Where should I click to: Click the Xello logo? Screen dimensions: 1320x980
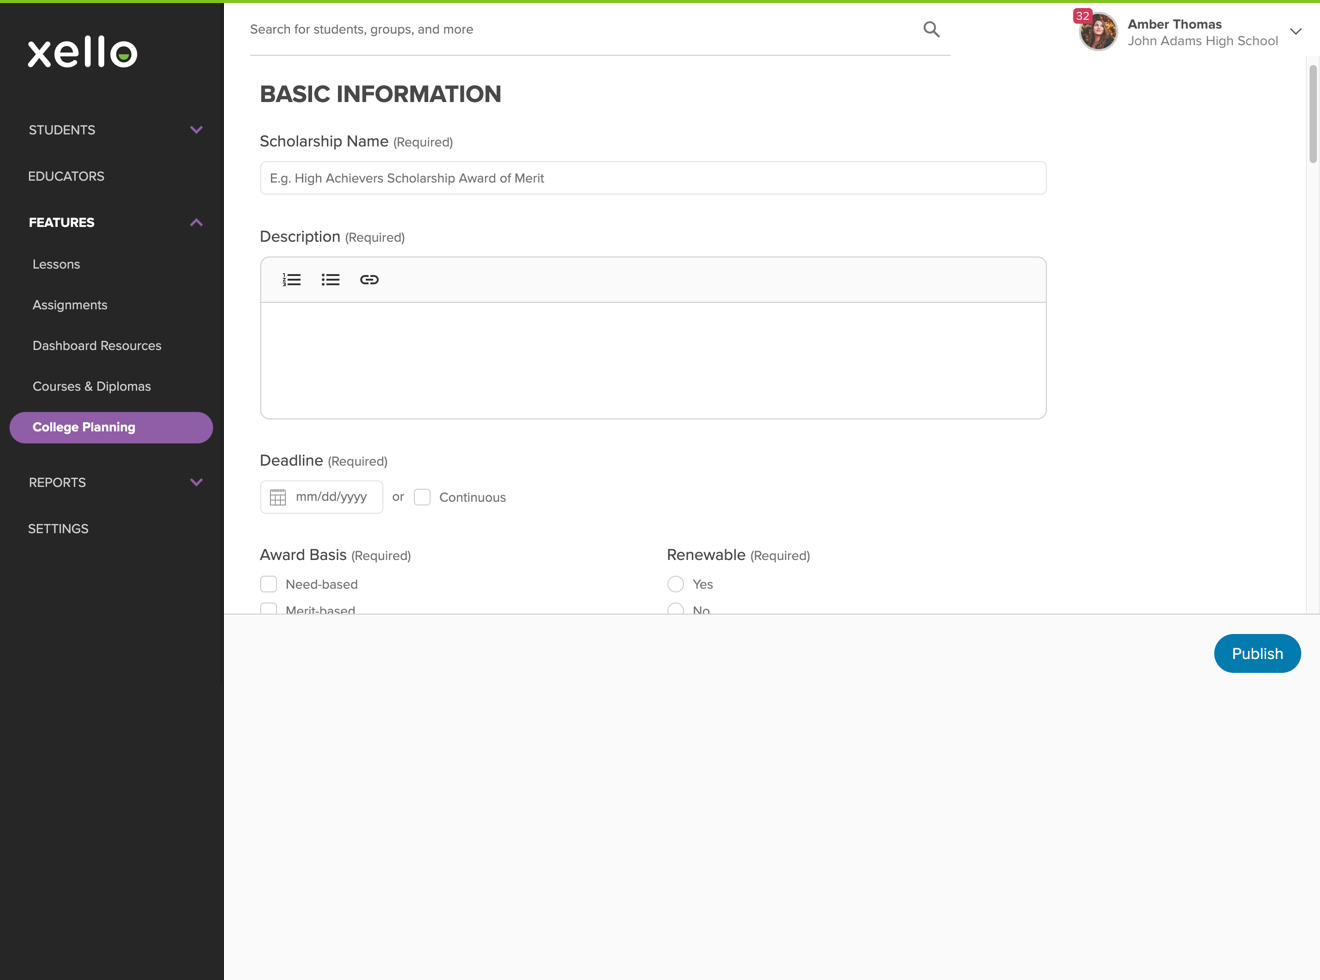click(82, 52)
